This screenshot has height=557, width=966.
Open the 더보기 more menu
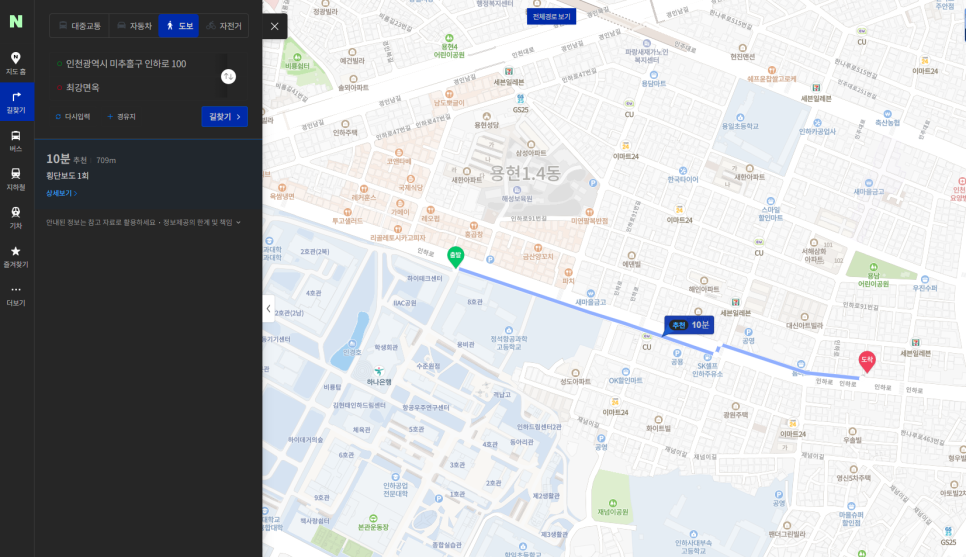pyautogui.click(x=16, y=295)
